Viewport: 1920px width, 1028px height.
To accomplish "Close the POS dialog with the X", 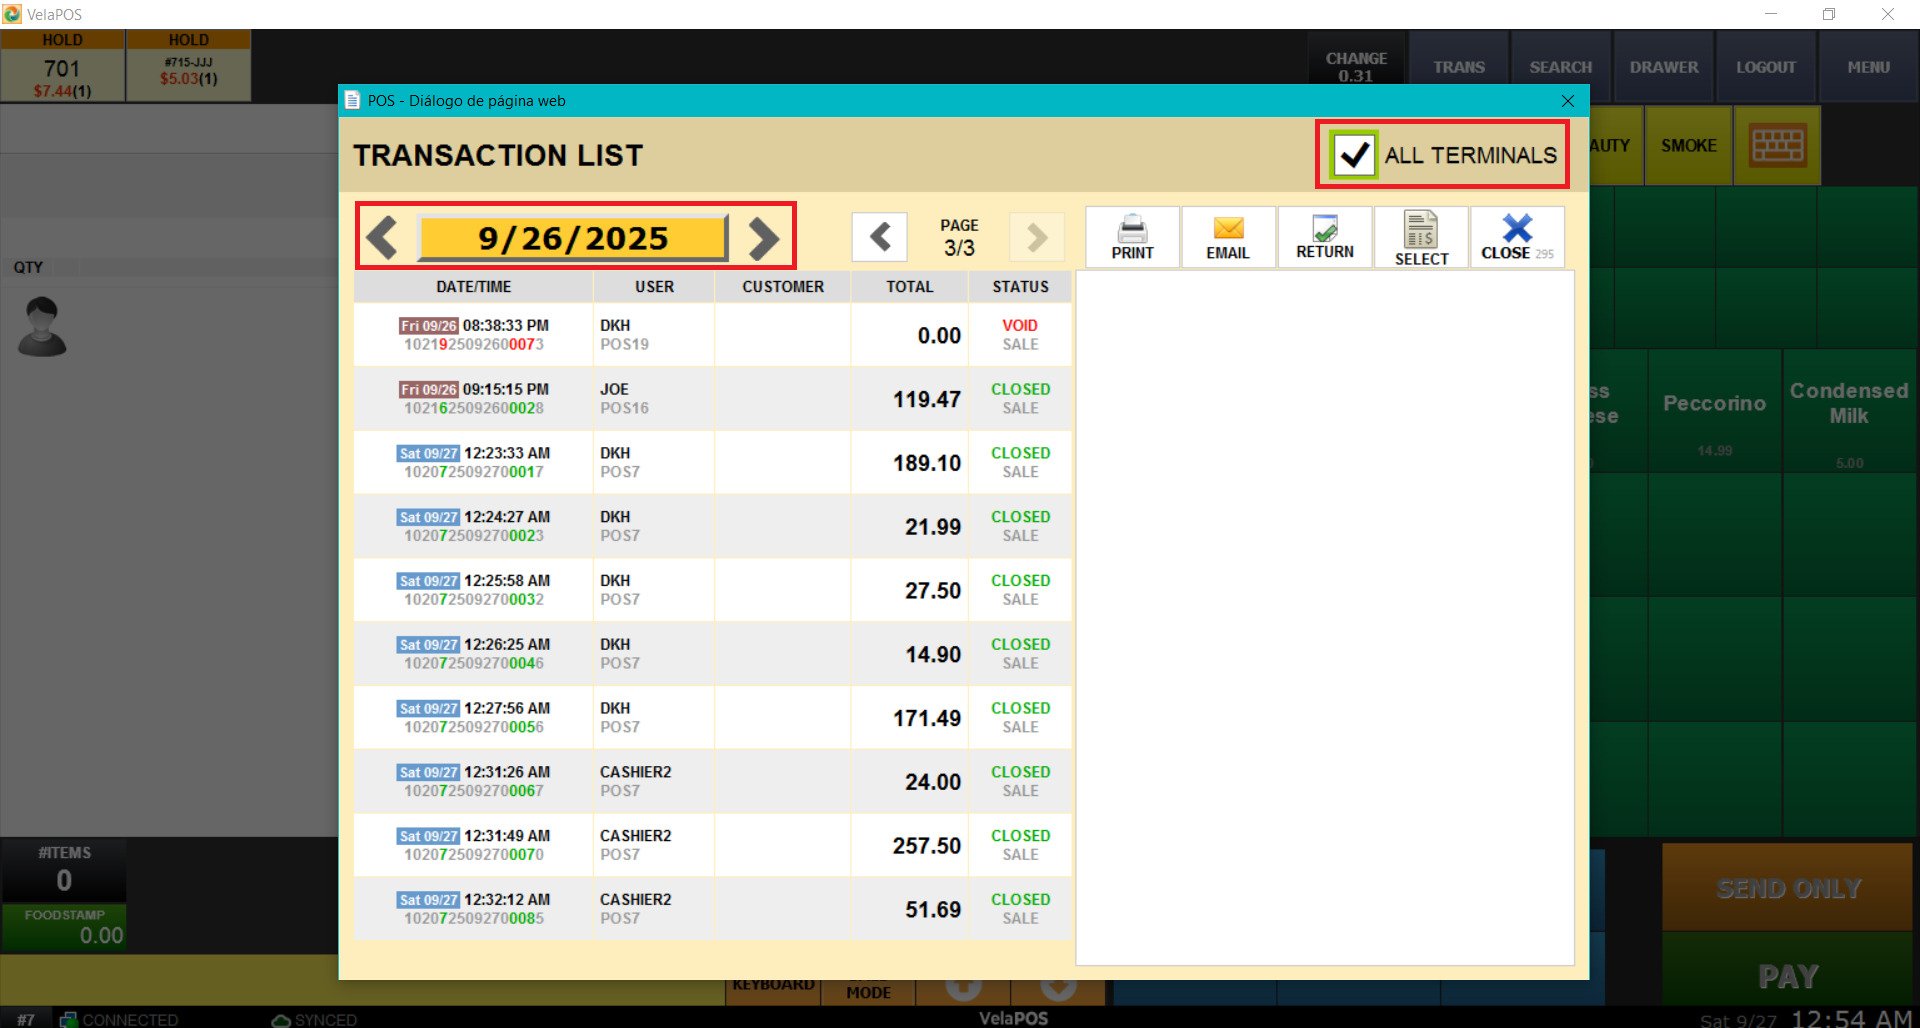I will (1568, 101).
